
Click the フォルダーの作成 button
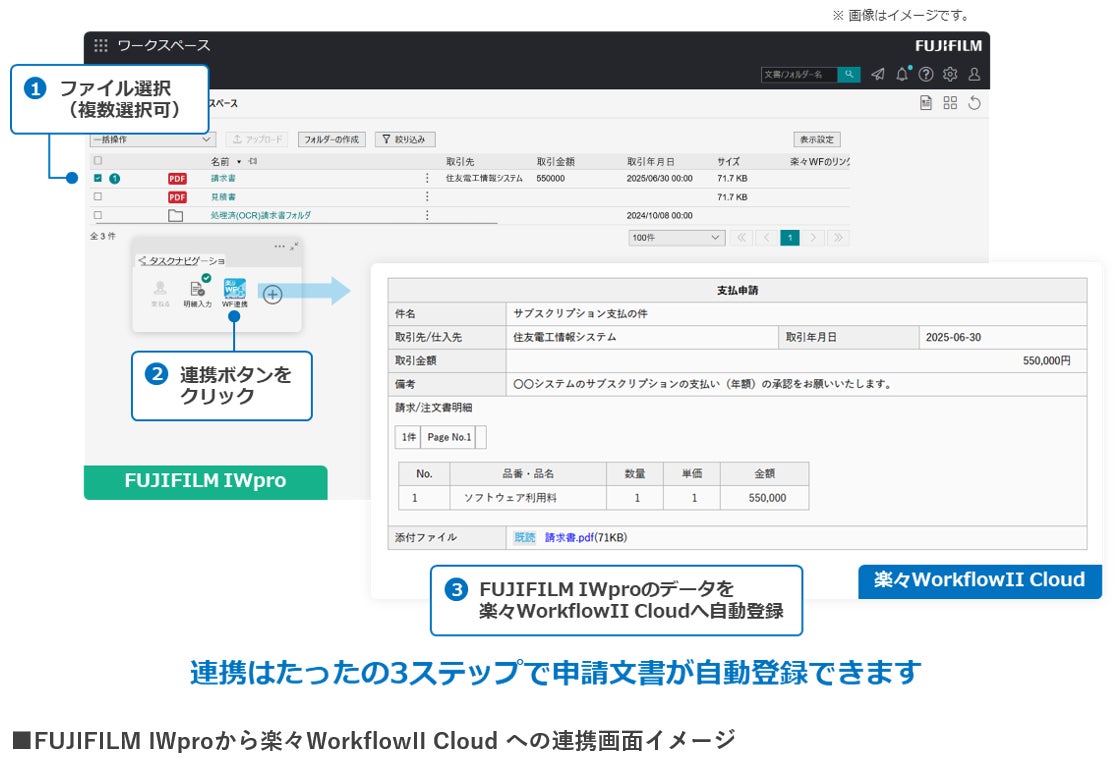click(x=332, y=139)
